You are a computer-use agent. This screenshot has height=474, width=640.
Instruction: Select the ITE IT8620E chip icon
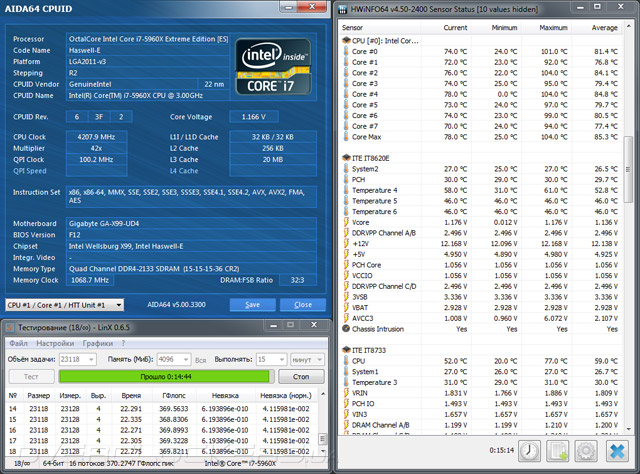pyautogui.click(x=346, y=158)
